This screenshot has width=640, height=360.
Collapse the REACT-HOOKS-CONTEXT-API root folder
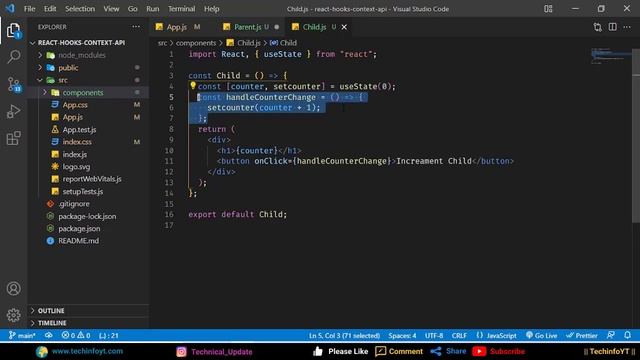[x=81, y=43]
